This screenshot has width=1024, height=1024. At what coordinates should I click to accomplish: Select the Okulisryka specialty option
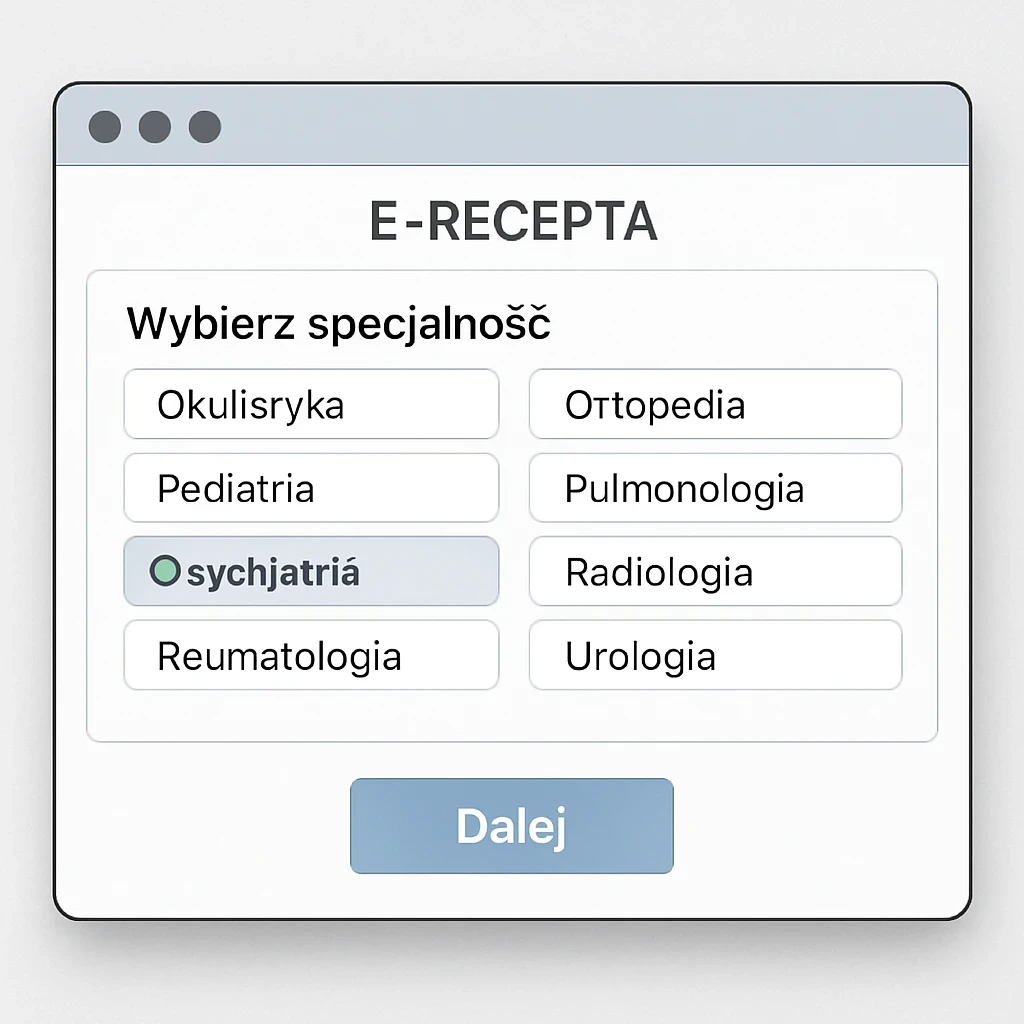[310, 404]
